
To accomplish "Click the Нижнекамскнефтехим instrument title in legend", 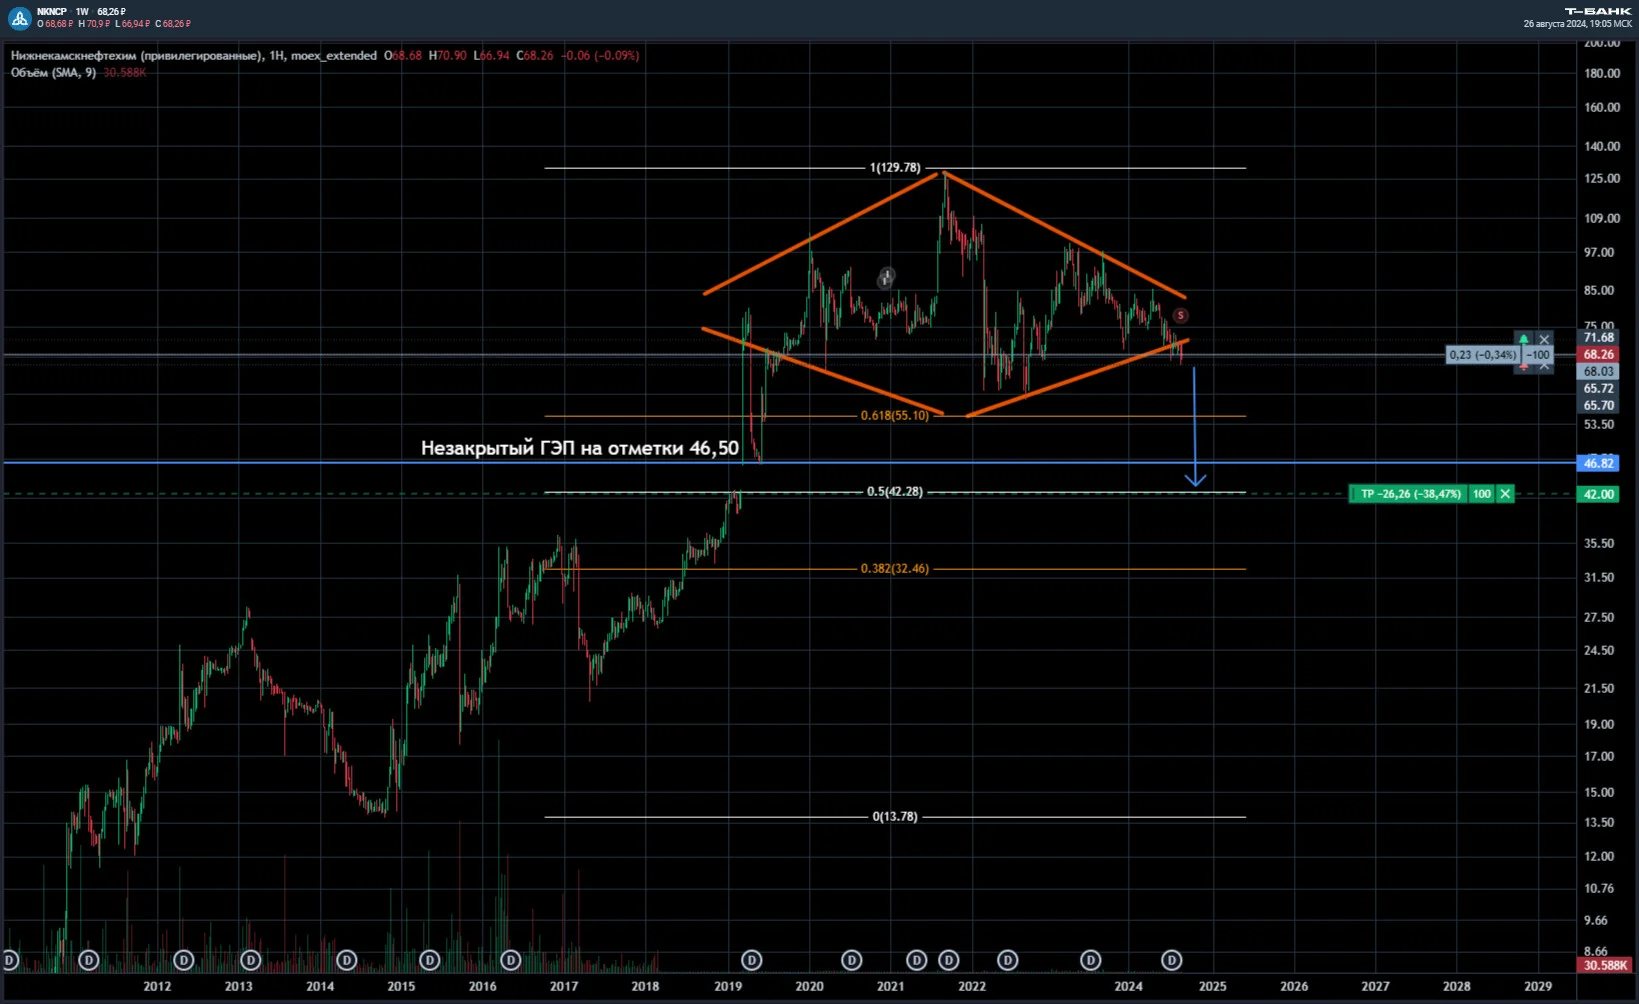I will click(x=137, y=56).
